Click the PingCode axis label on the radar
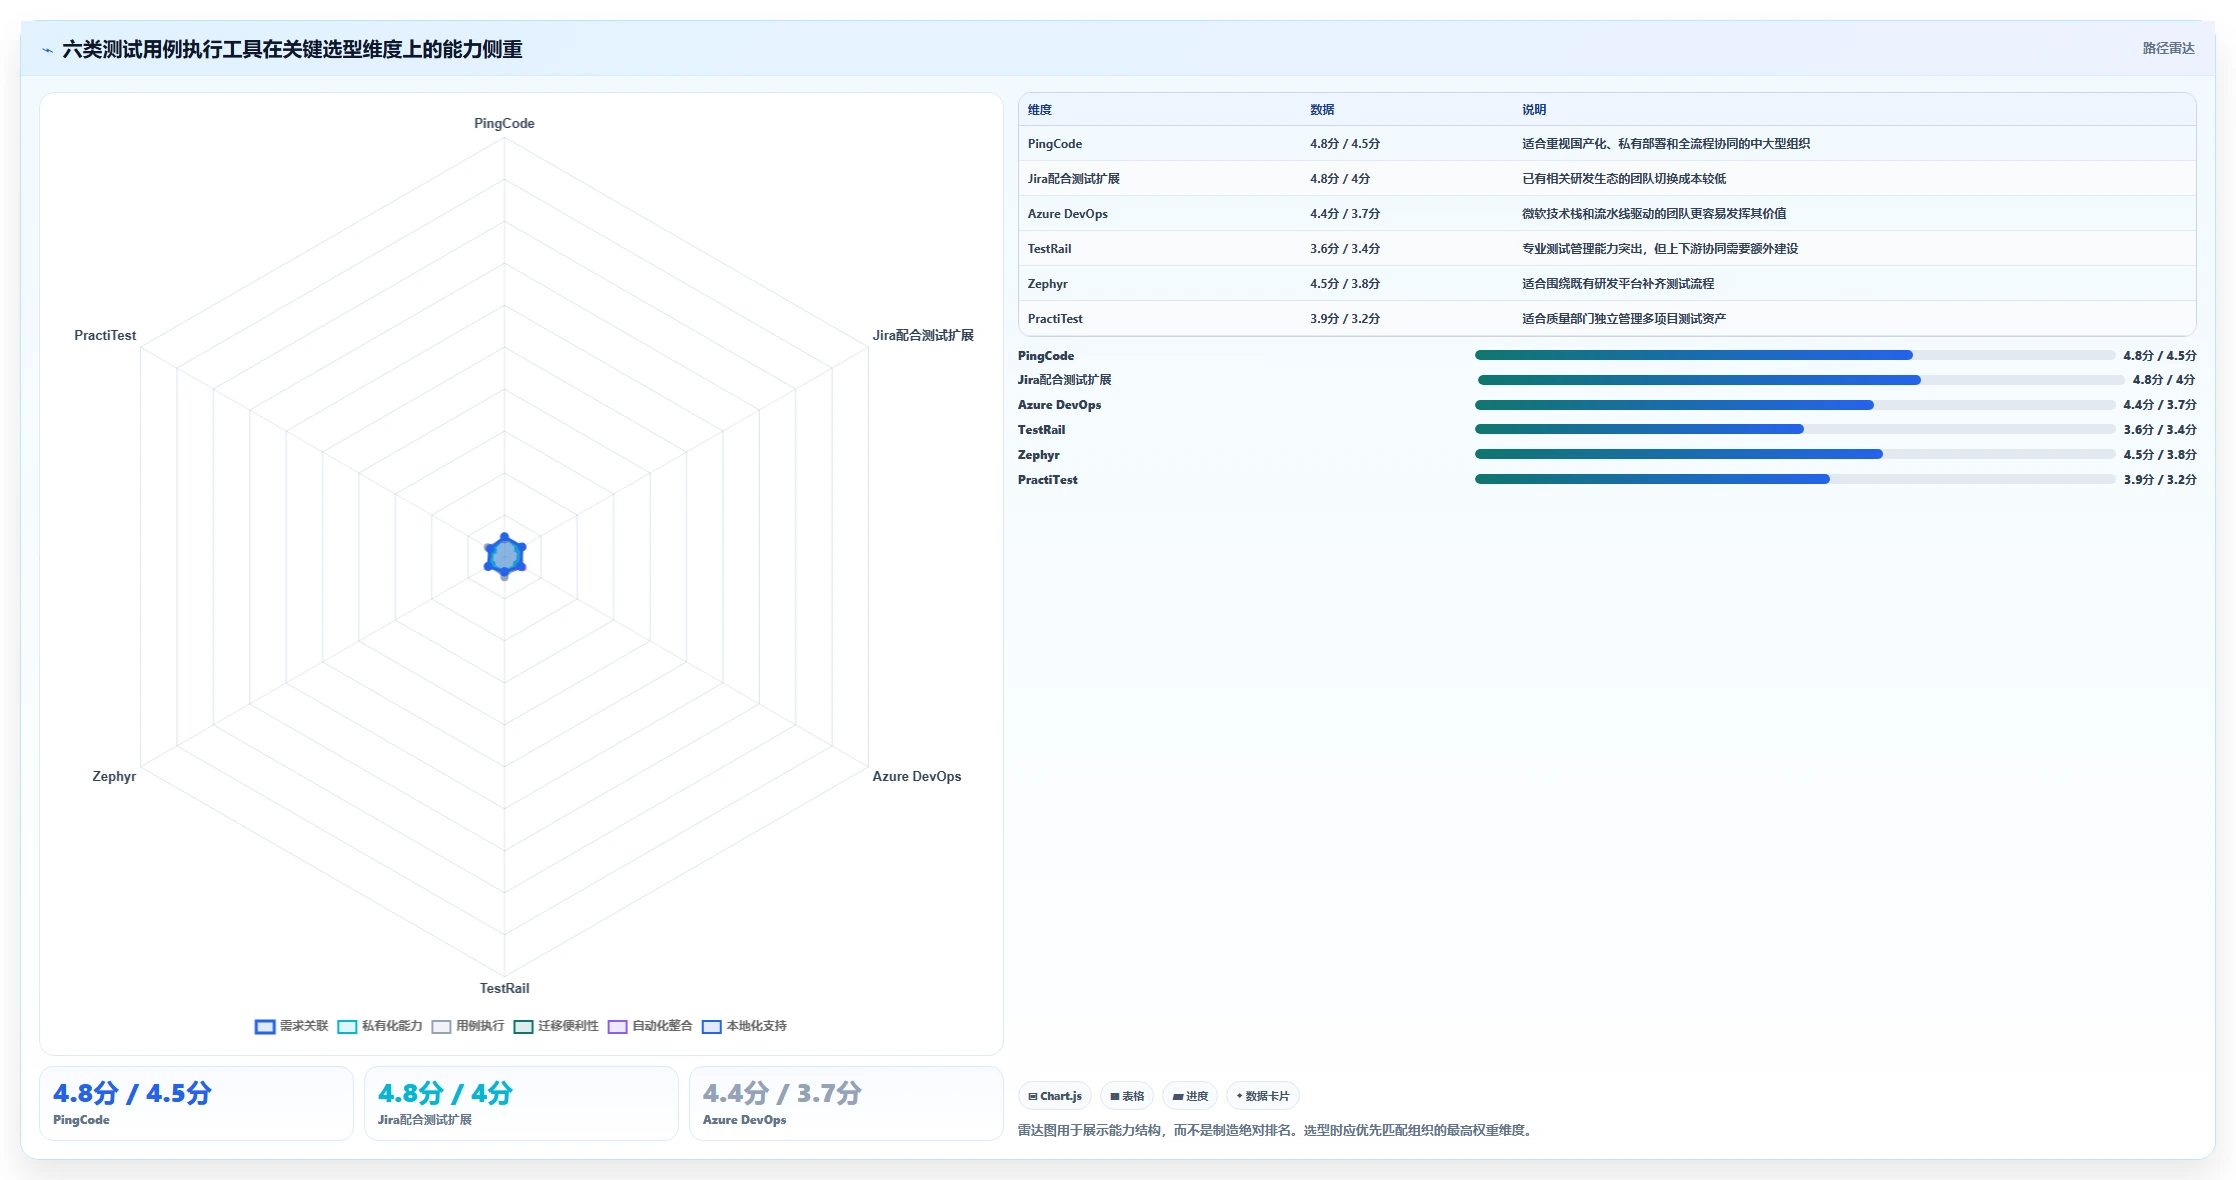 [x=504, y=123]
